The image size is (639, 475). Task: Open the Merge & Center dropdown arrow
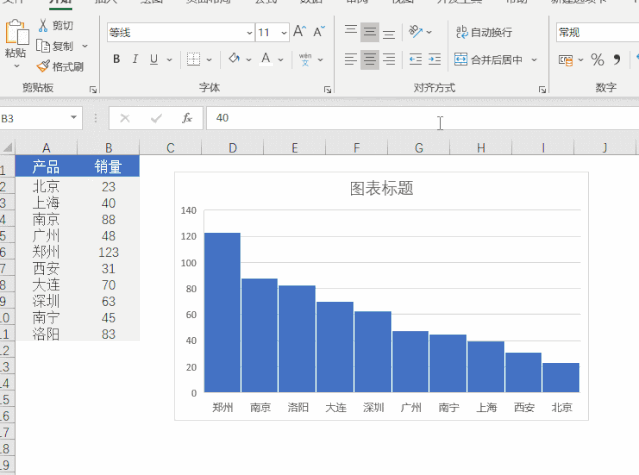534,60
